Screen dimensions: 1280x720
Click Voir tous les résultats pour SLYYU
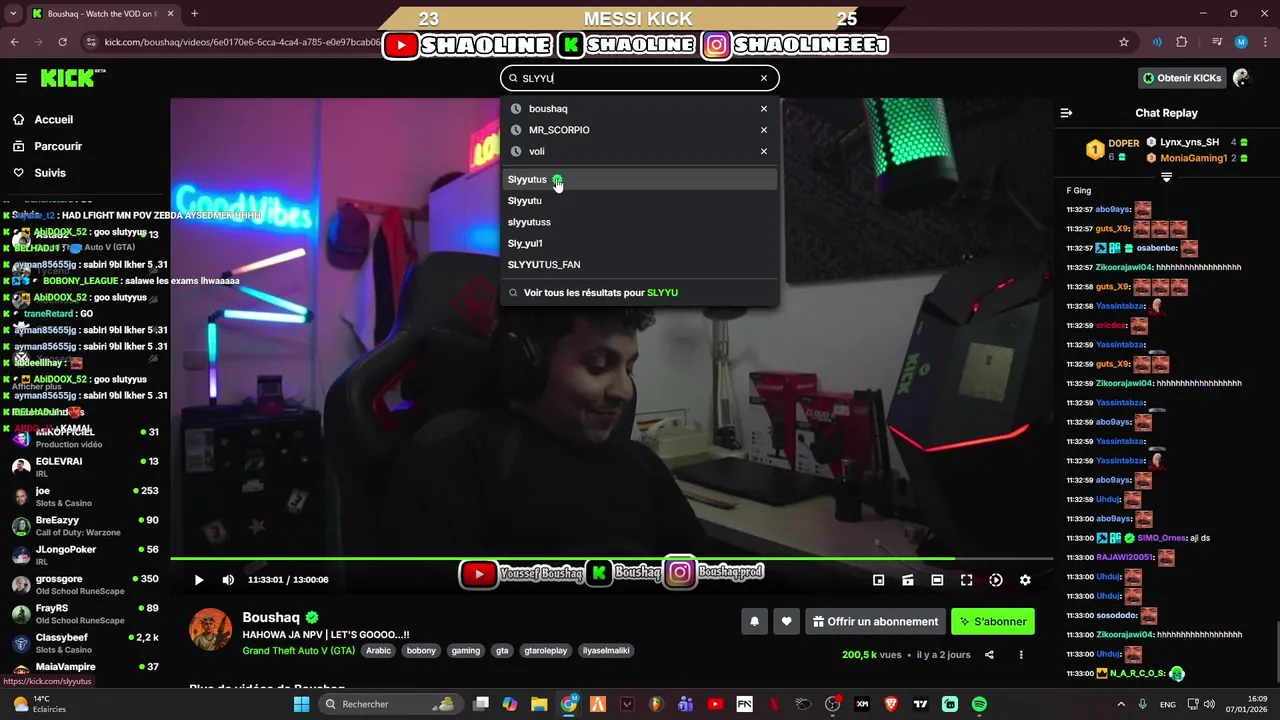[639, 293]
